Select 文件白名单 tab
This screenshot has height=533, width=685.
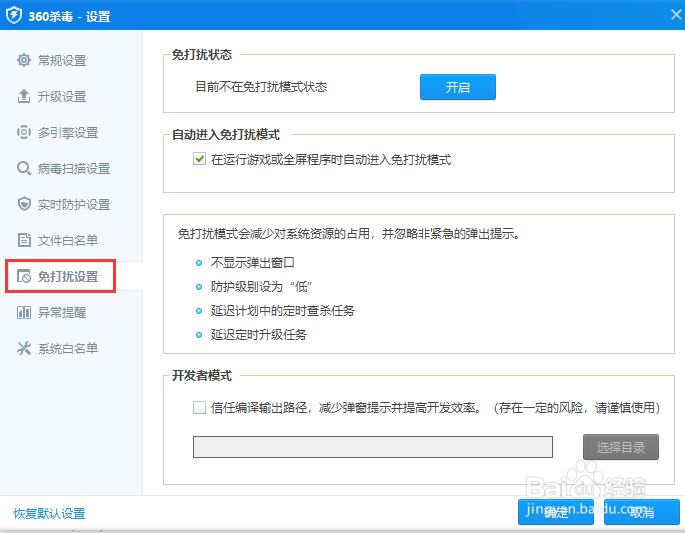[x=68, y=240]
